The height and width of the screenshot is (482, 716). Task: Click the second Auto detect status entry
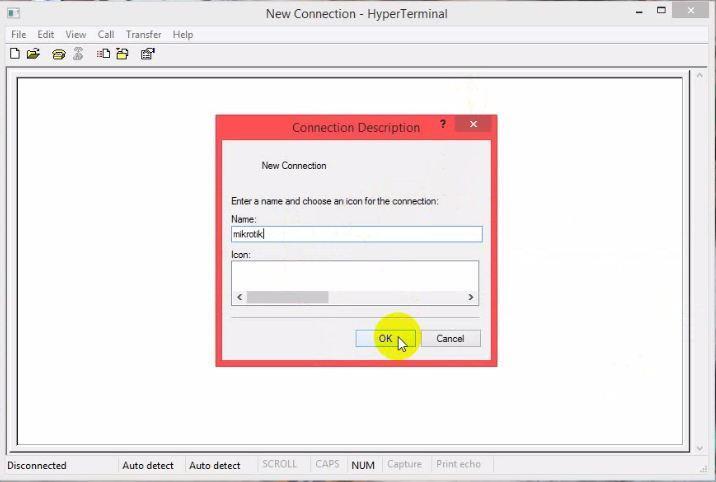[215, 466]
